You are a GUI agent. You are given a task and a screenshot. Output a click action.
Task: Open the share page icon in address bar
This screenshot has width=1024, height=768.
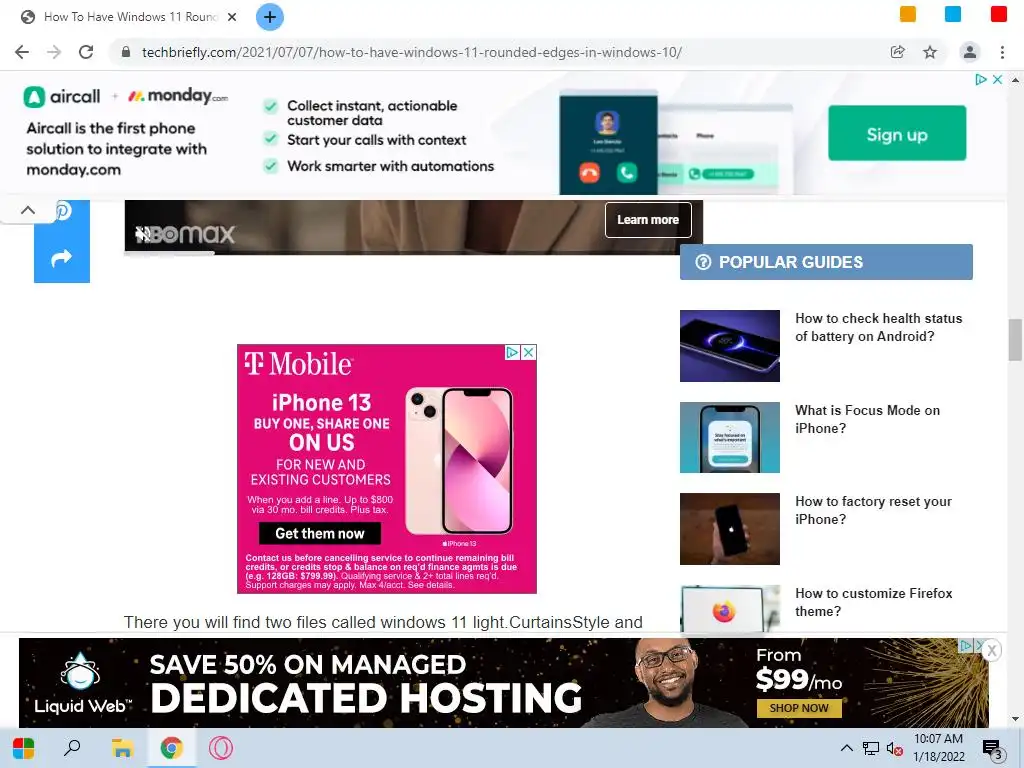[898, 52]
